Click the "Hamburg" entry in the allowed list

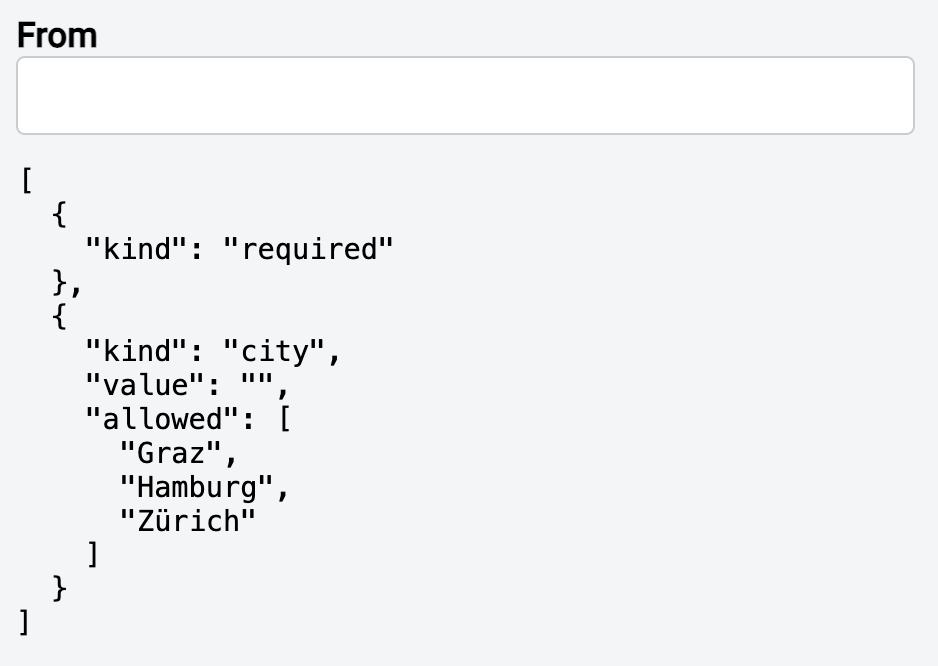click(x=196, y=487)
